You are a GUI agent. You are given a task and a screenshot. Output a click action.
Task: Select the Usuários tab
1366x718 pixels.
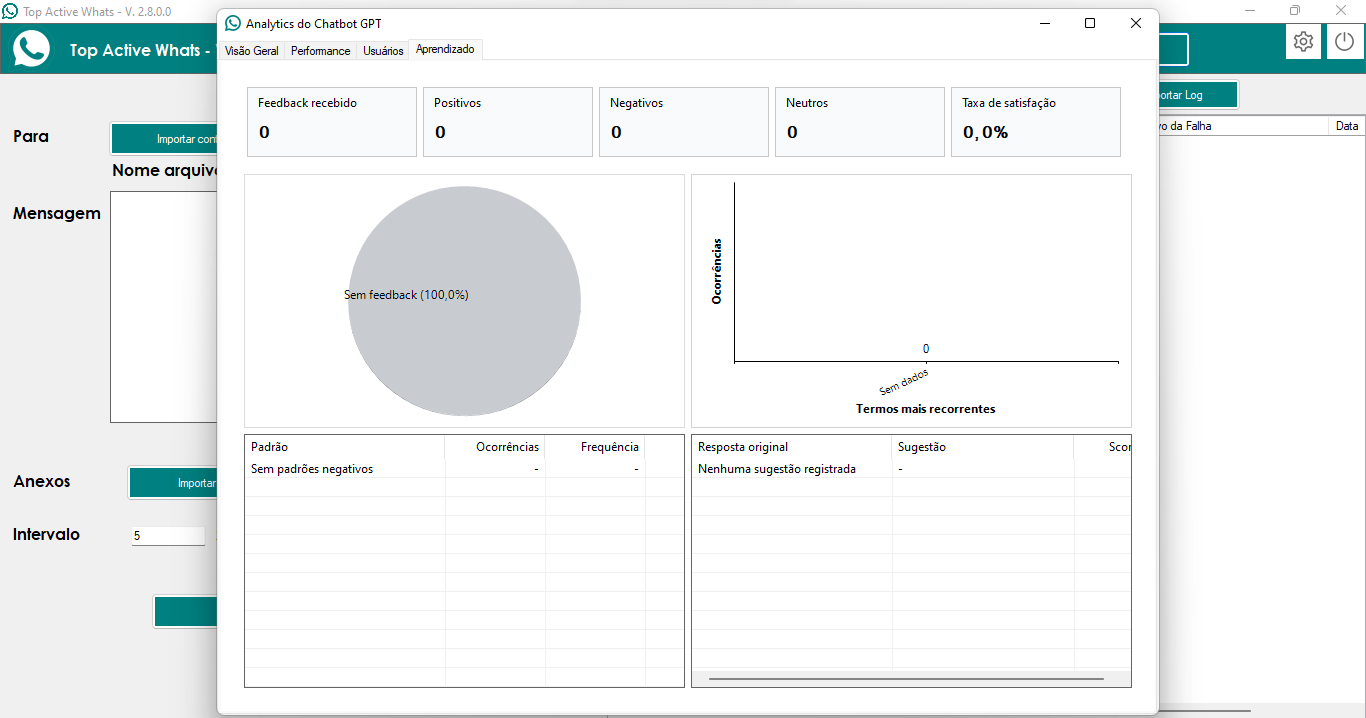point(383,51)
